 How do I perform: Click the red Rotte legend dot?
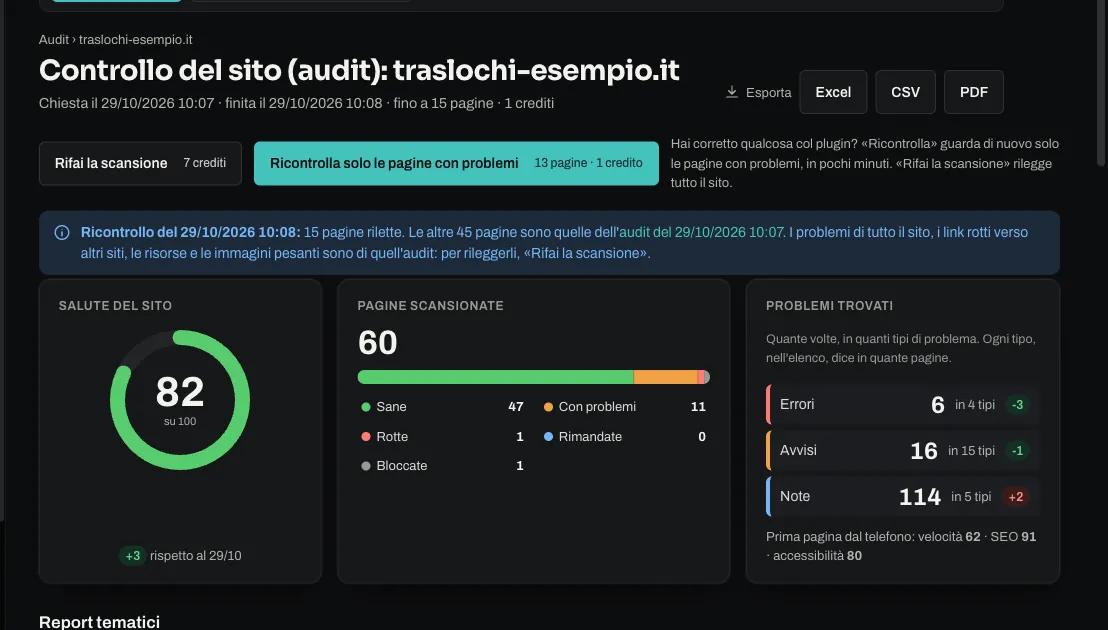pyautogui.click(x=366, y=436)
